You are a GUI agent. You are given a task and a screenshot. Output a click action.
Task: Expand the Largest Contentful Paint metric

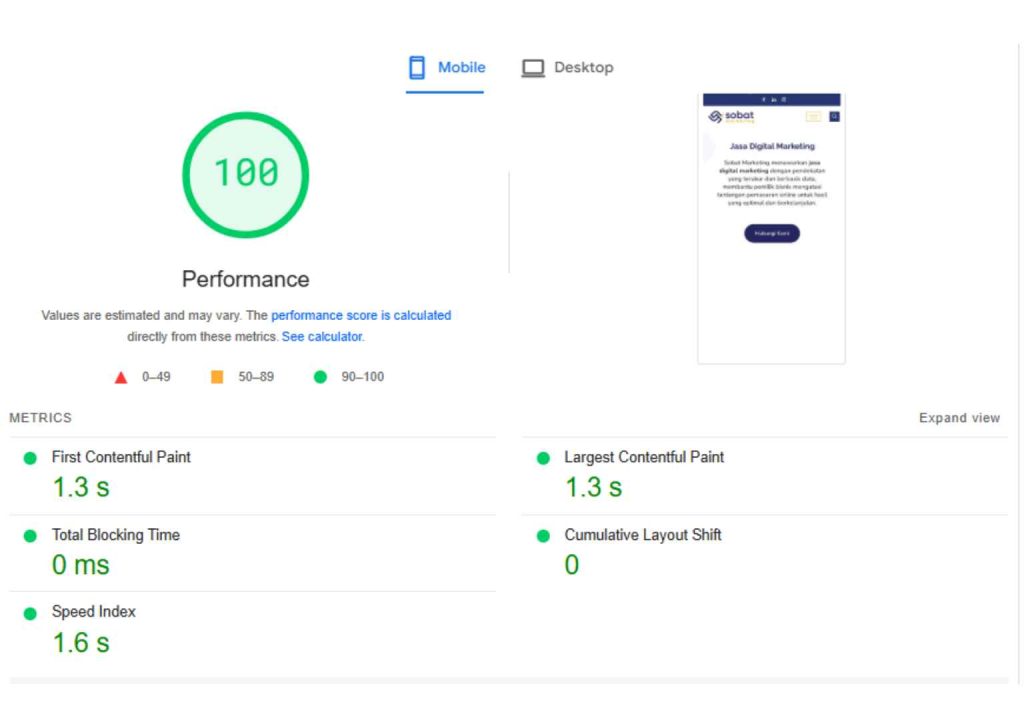point(644,457)
